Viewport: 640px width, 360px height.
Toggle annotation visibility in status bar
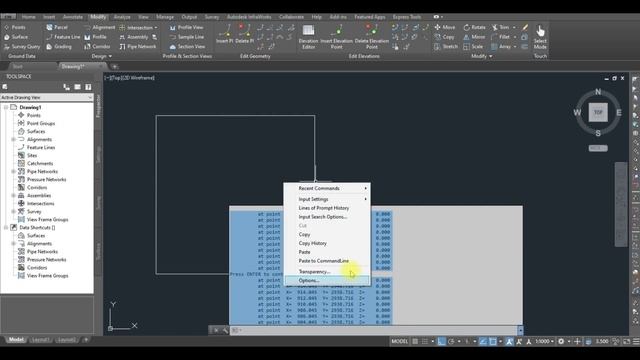coord(509,342)
